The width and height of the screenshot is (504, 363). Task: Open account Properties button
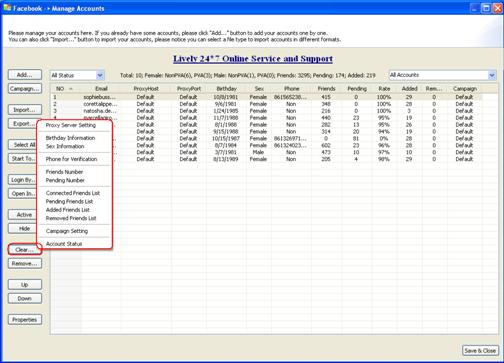tap(25, 320)
